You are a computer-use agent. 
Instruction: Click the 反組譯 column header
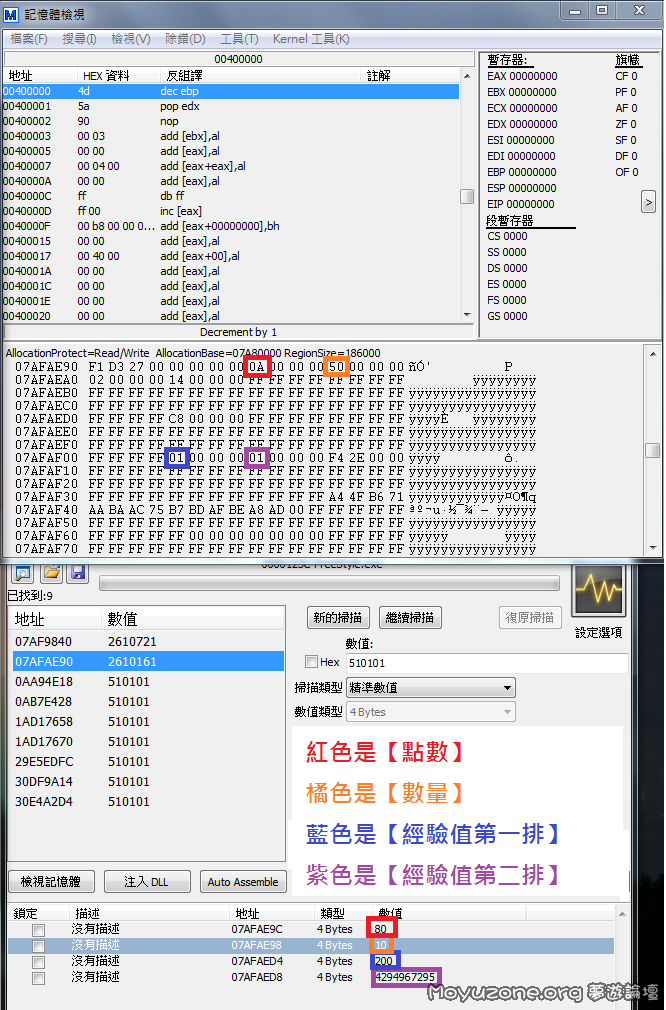click(260, 75)
